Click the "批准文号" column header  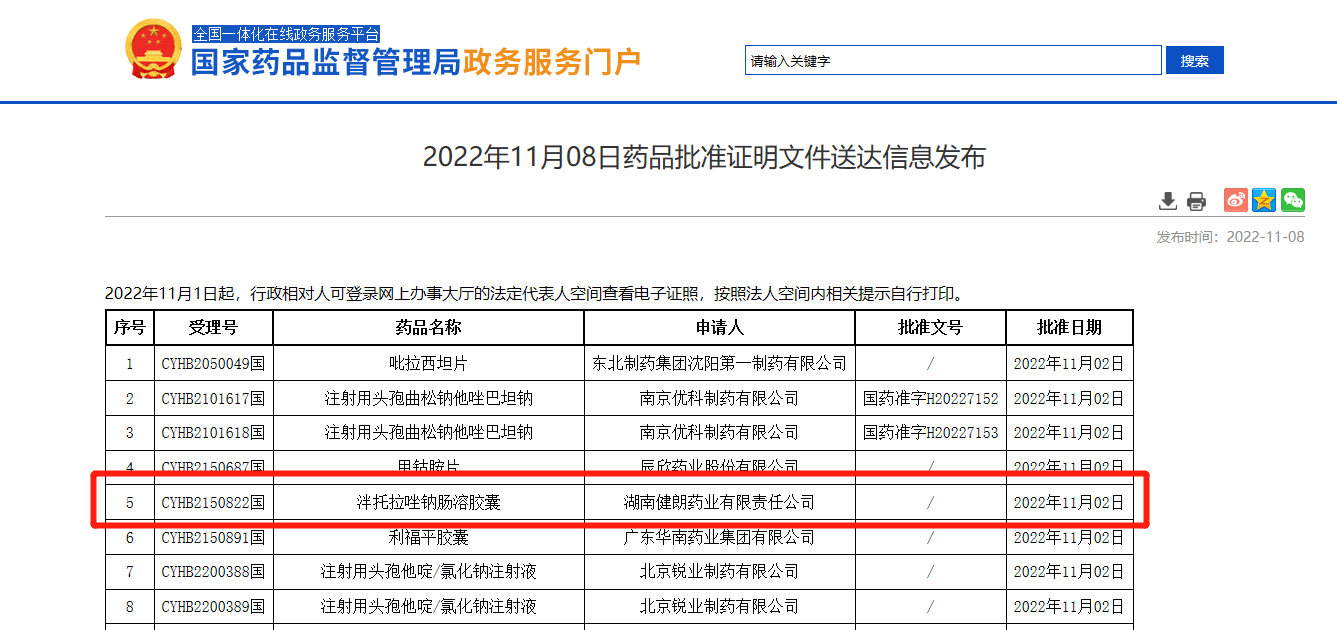[930, 327]
